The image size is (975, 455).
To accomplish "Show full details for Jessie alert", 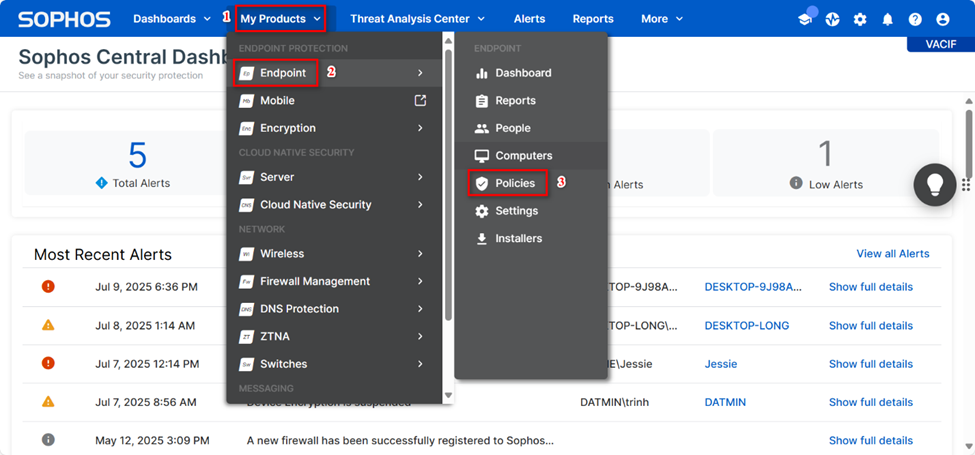I will pos(870,364).
